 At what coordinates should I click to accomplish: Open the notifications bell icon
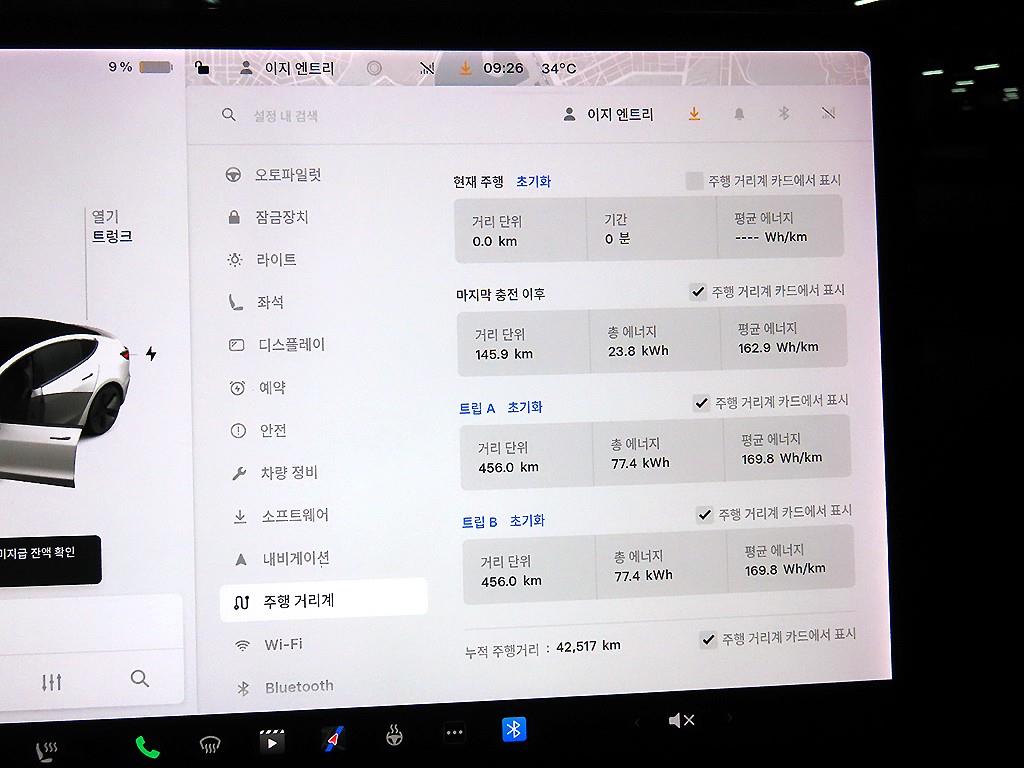[x=739, y=114]
